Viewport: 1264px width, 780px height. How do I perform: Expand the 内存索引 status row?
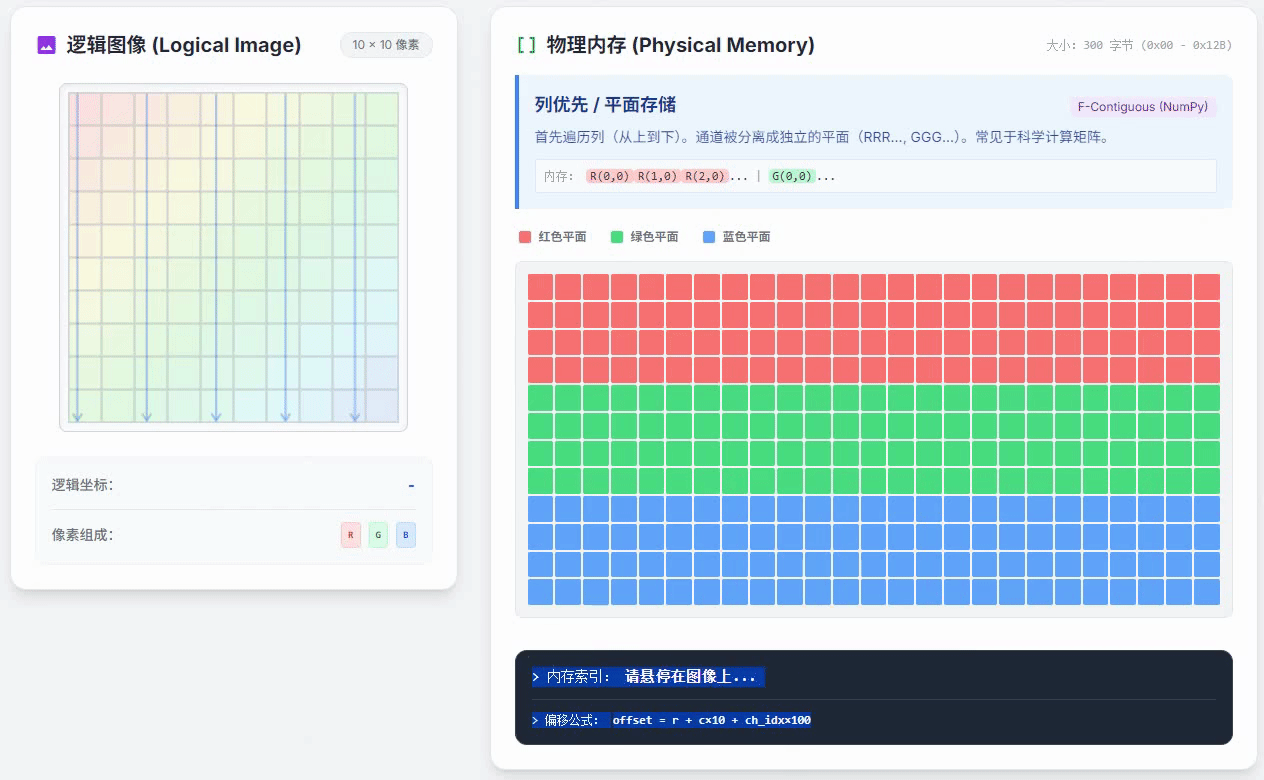648,677
